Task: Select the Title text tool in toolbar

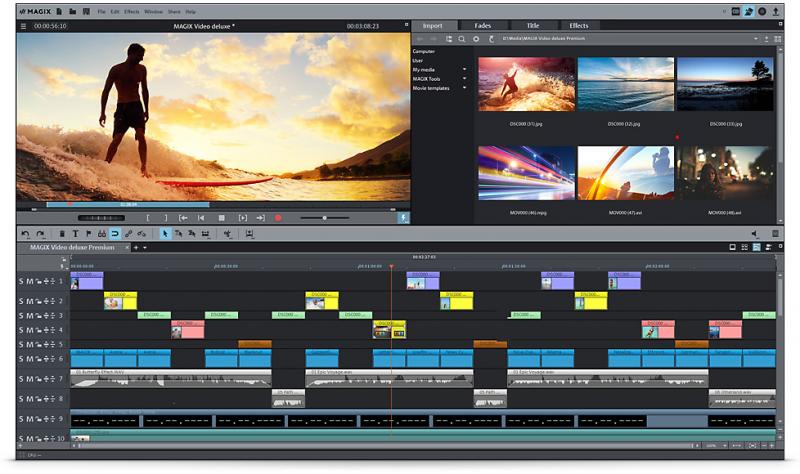Action: tap(75, 233)
